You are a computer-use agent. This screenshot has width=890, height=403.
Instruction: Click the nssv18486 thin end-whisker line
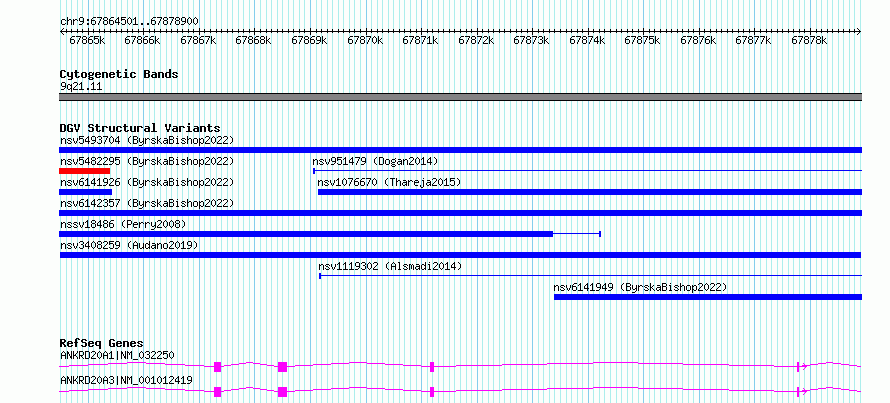(x=577, y=234)
